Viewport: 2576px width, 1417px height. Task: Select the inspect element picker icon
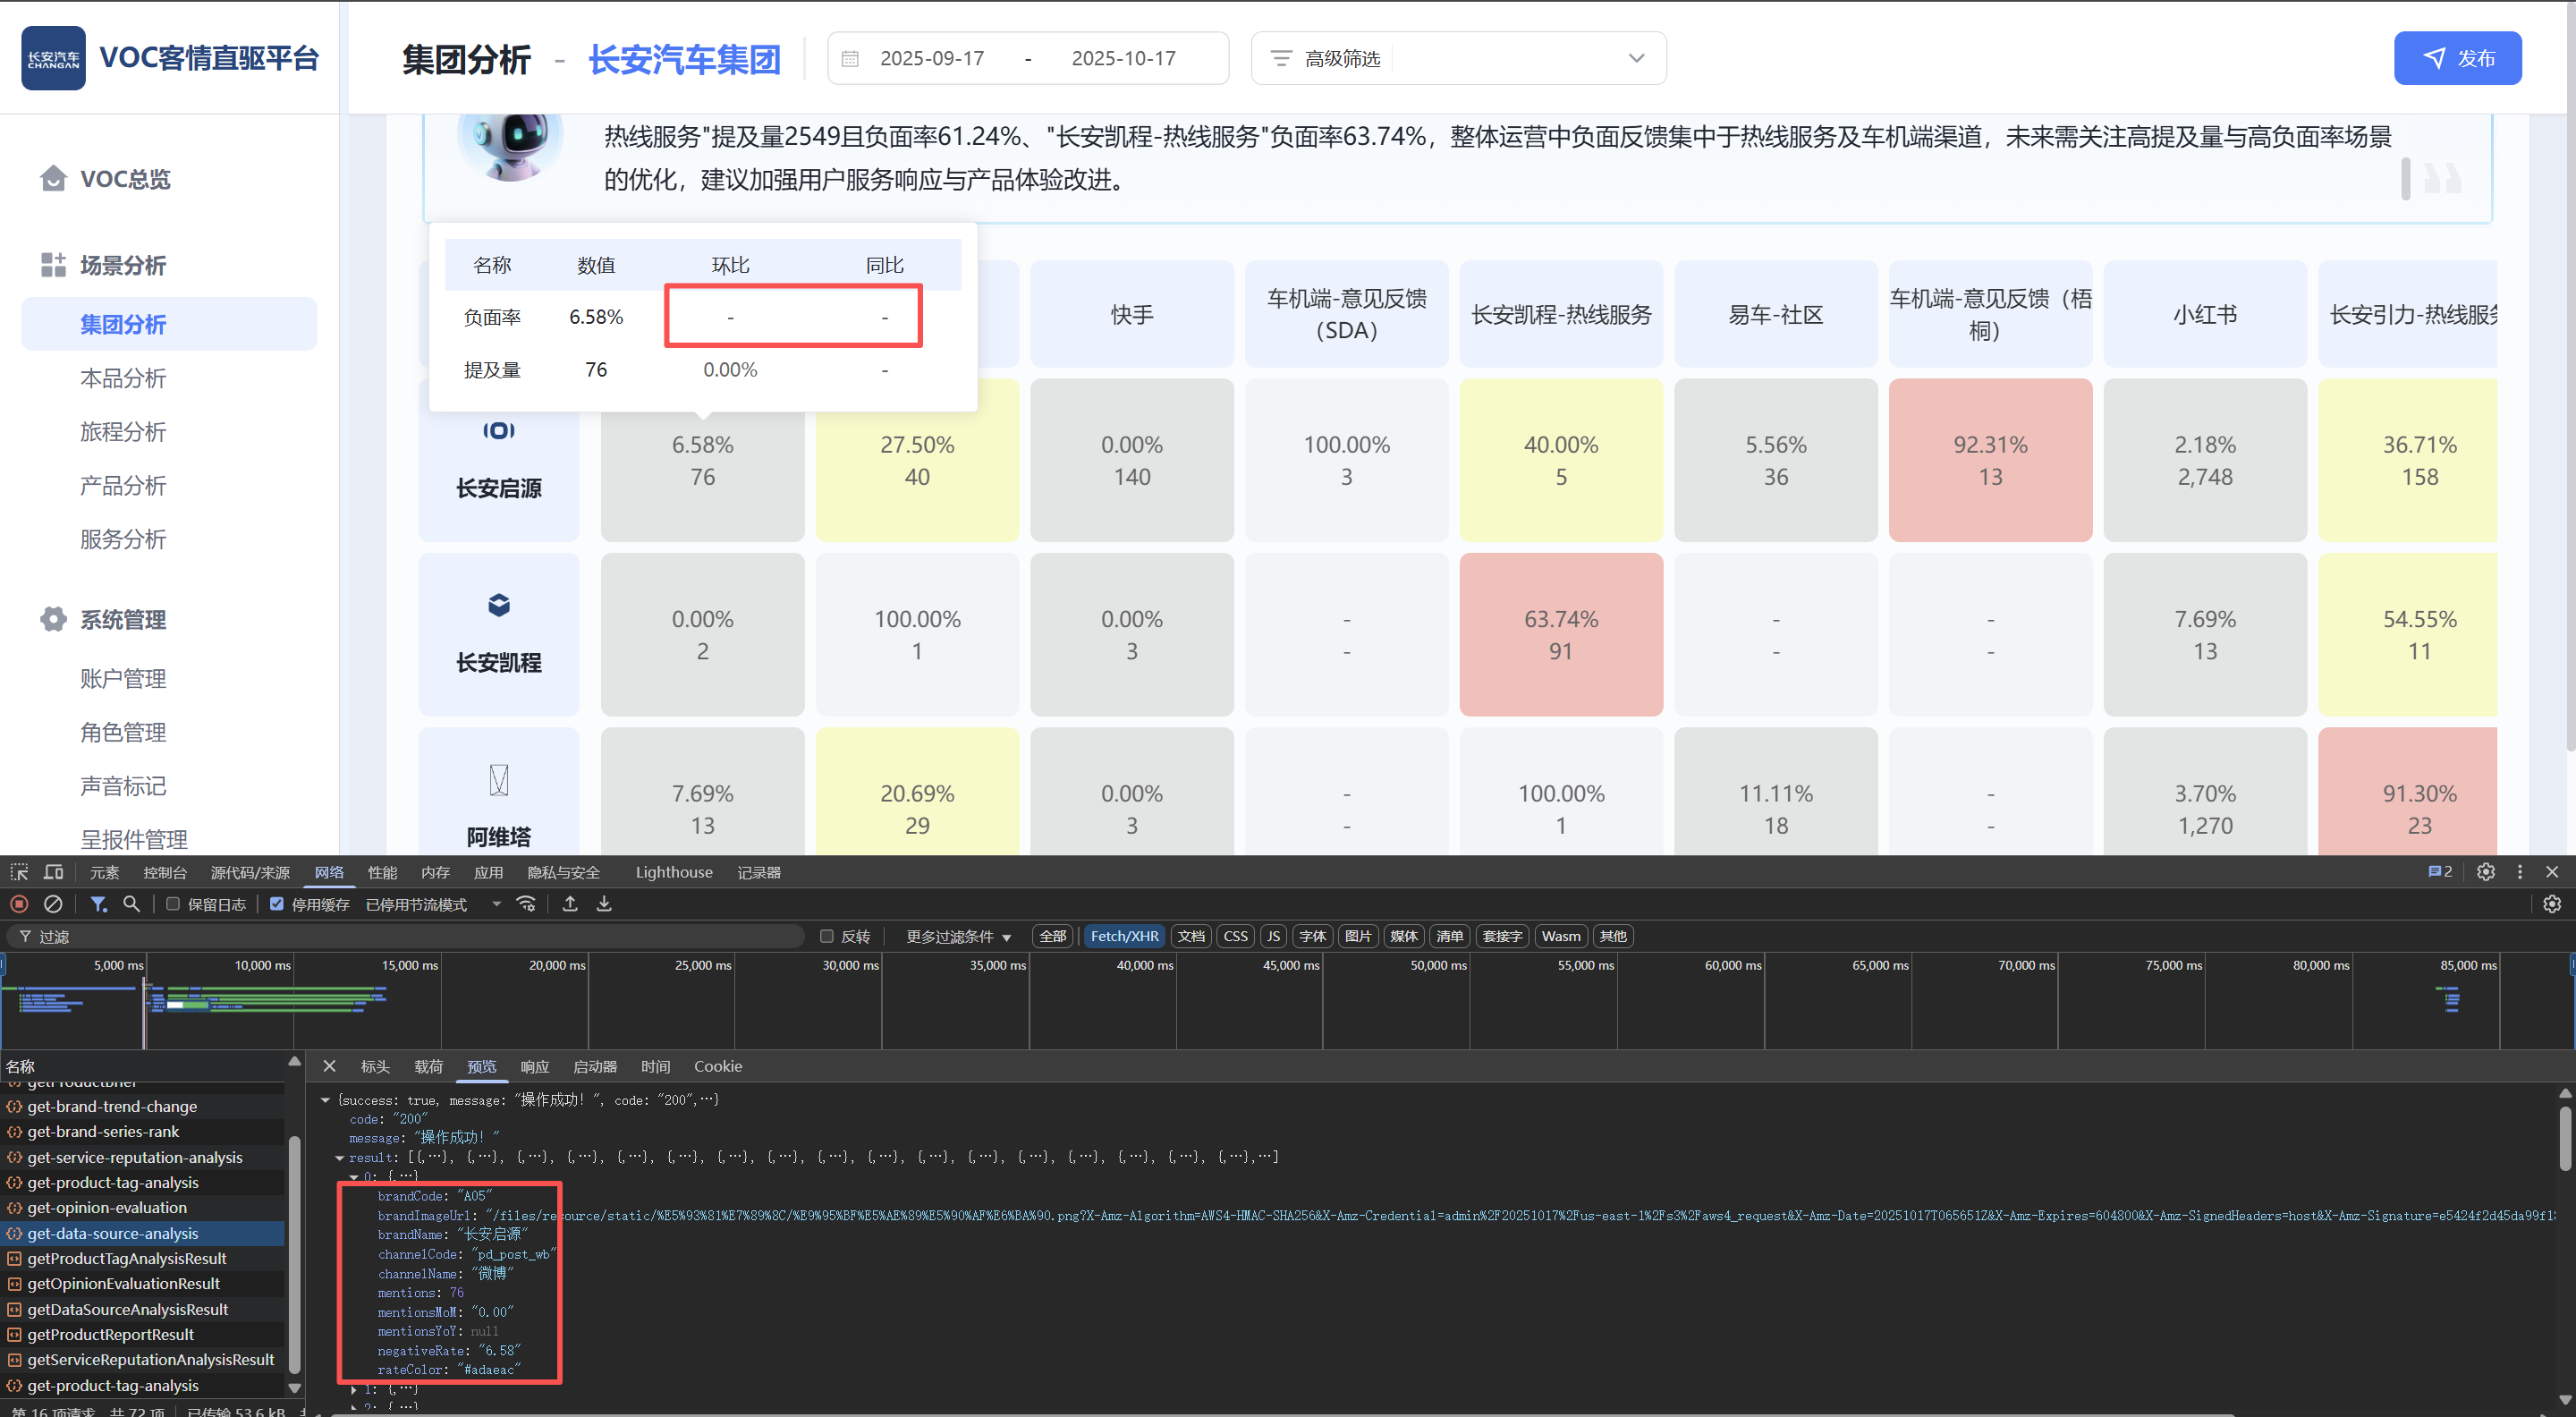tap(19, 872)
